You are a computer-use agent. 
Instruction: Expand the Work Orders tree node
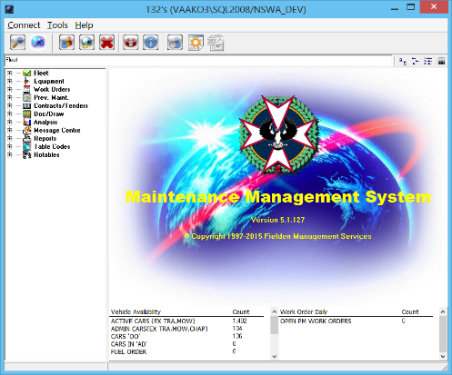[x=10, y=89]
